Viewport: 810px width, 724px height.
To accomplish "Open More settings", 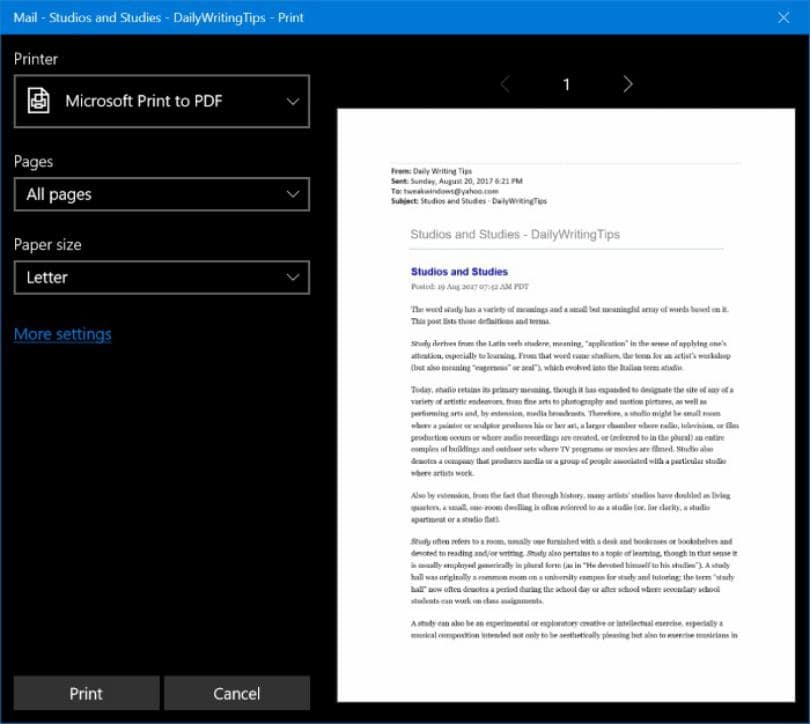I will pyautogui.click(x=62, y=334).
